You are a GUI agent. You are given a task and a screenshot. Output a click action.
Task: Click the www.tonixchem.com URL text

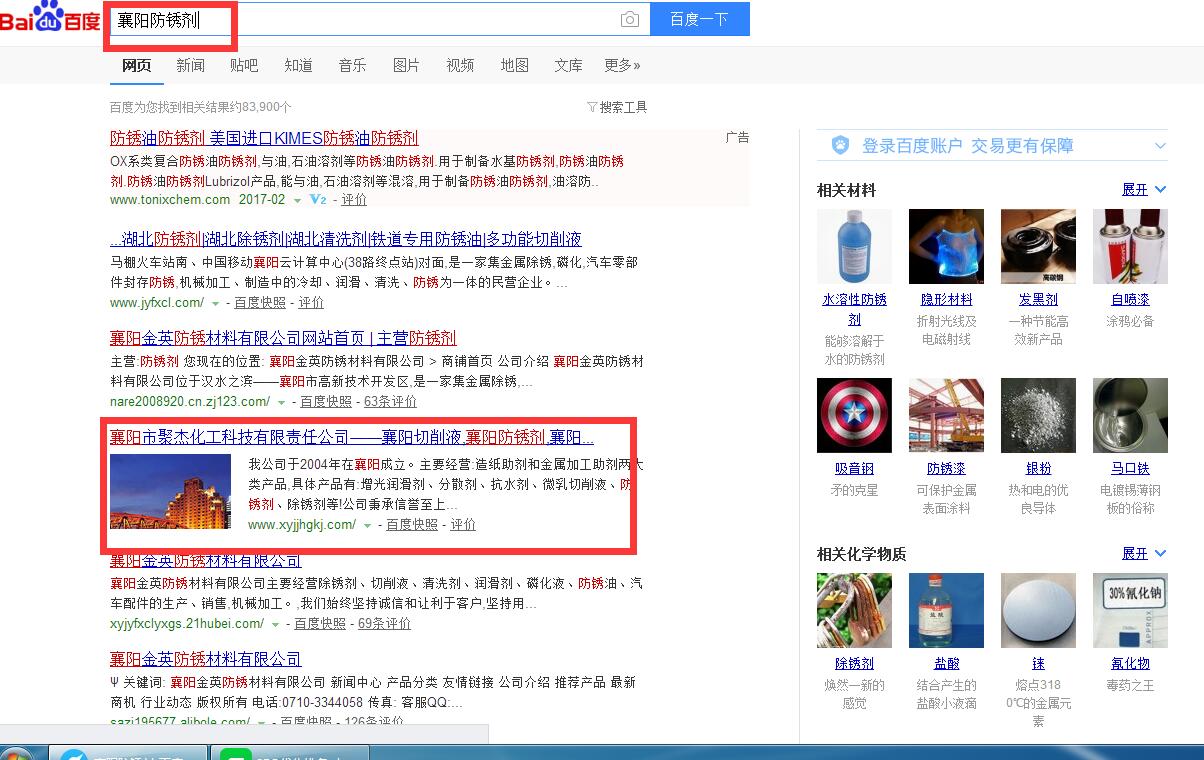170,200
